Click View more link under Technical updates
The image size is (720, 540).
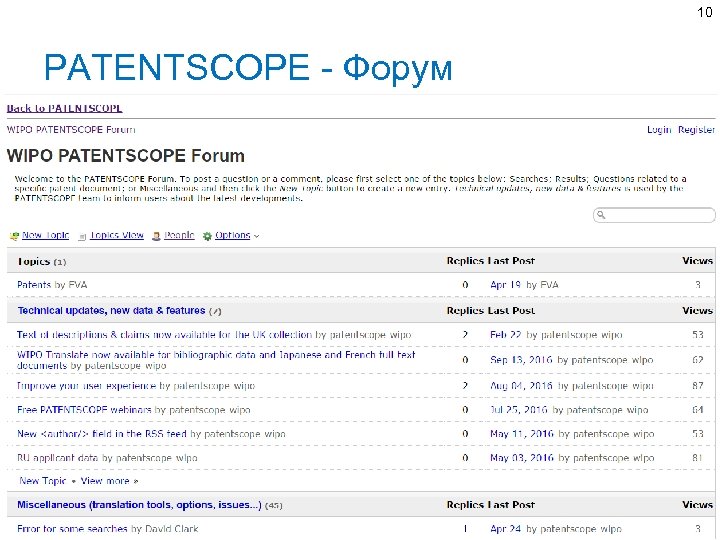click(109, 481)
